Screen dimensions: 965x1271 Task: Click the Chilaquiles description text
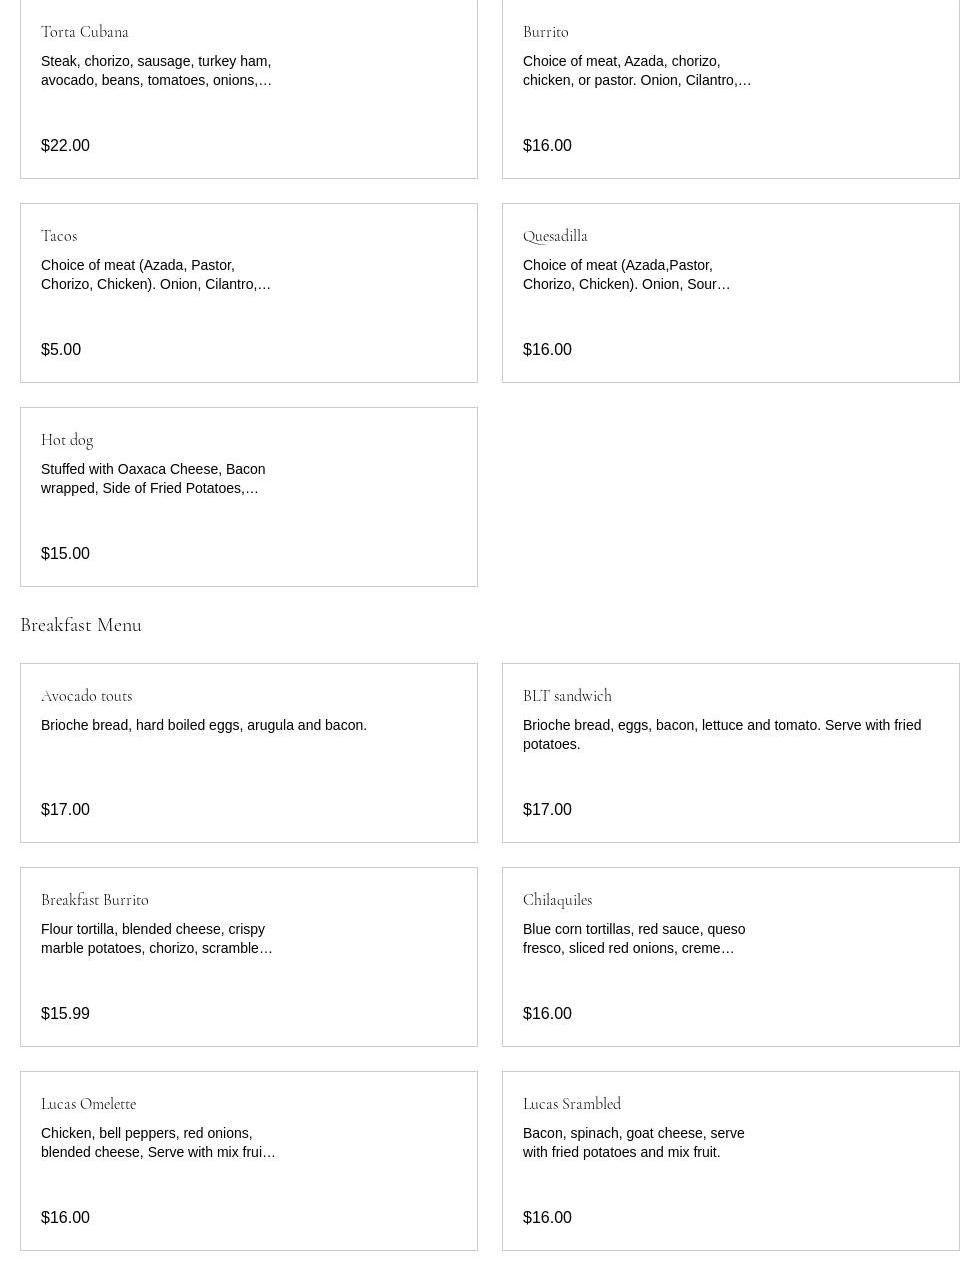633,939
